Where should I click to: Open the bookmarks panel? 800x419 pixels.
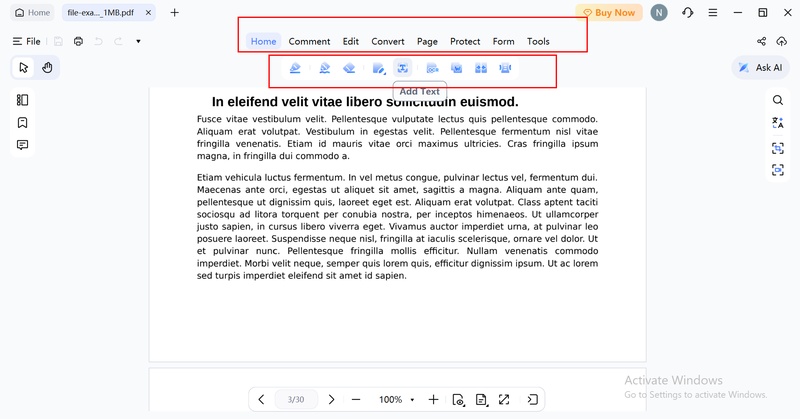22,122
